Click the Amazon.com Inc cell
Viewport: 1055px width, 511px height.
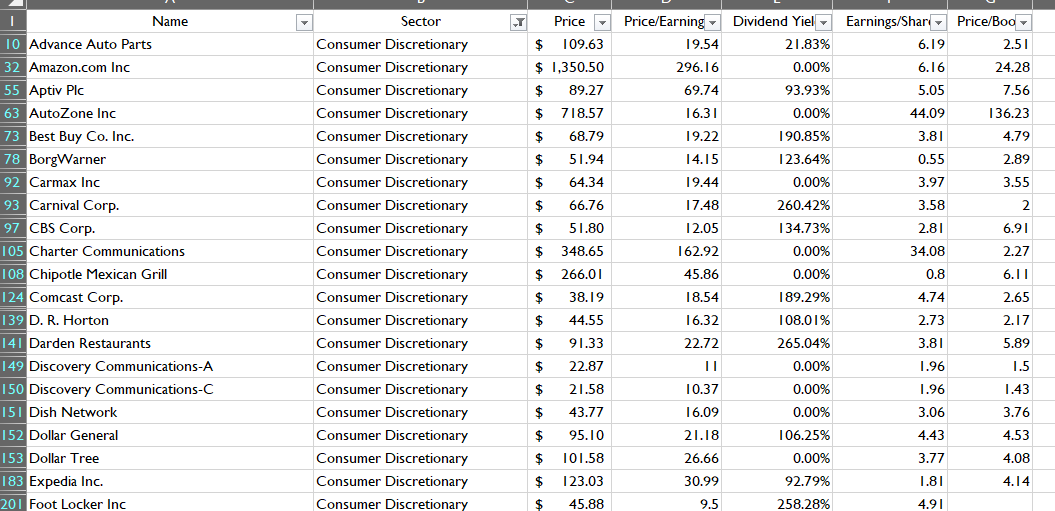pyautogui.click(x=170, y=67)
